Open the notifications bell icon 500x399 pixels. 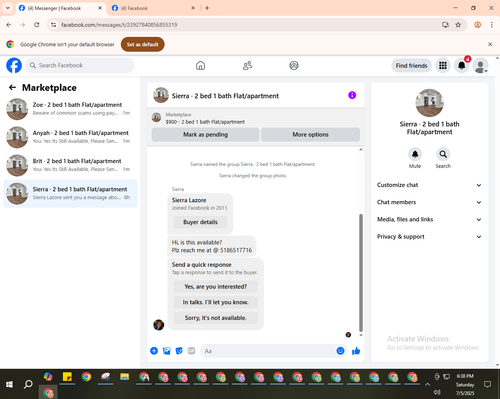click(x=462, y=66)
